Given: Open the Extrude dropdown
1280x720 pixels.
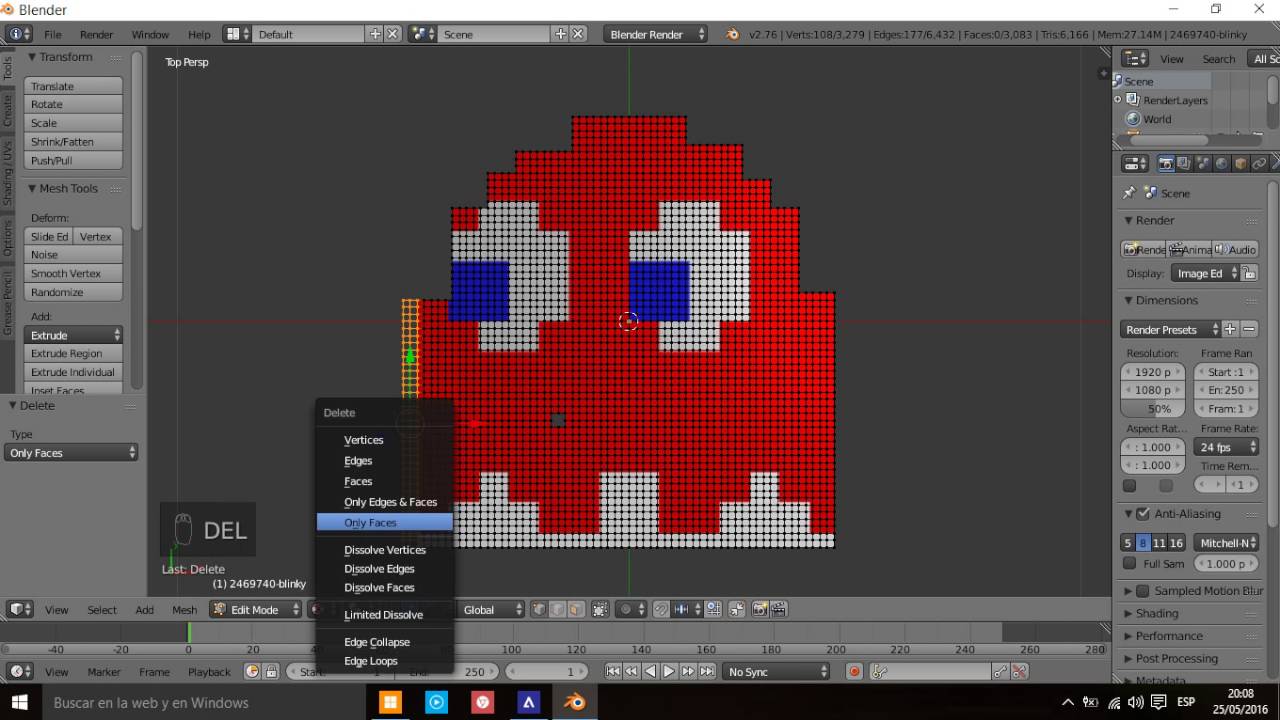Looking at the screenshot, I should 73,335.
